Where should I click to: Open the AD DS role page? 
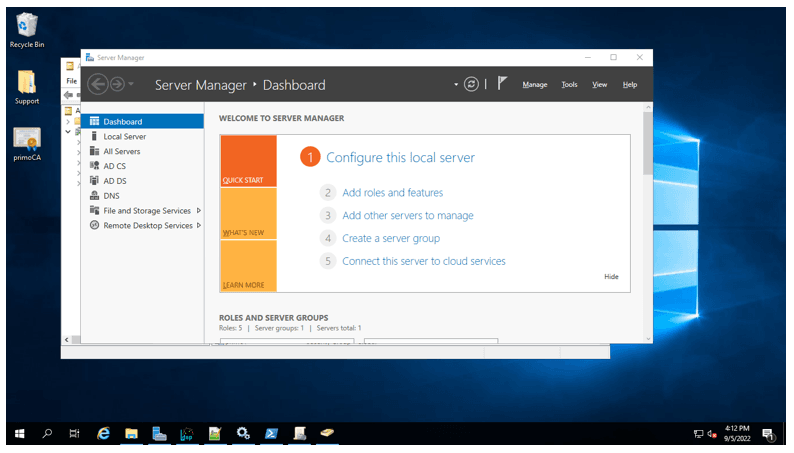pos(114,181)
